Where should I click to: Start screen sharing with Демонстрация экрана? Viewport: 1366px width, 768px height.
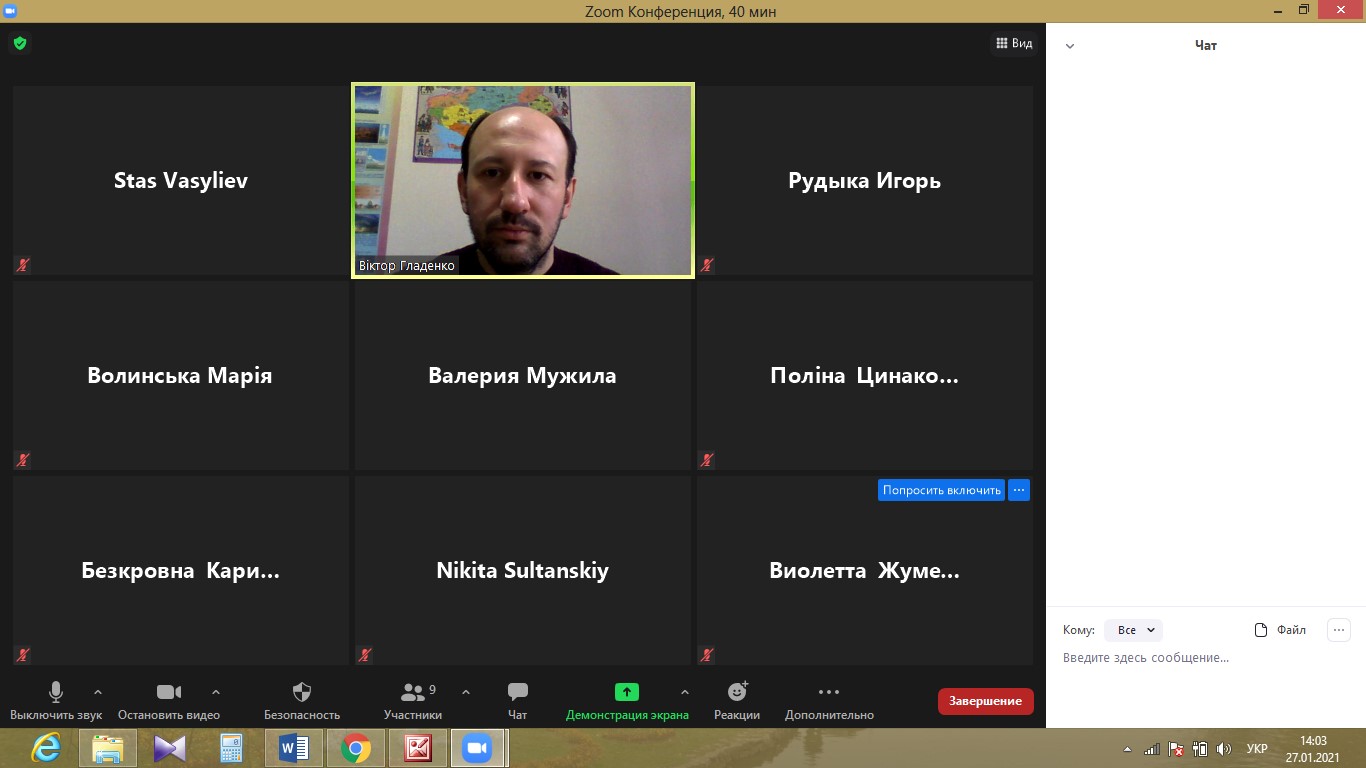[x=626, y=692]
